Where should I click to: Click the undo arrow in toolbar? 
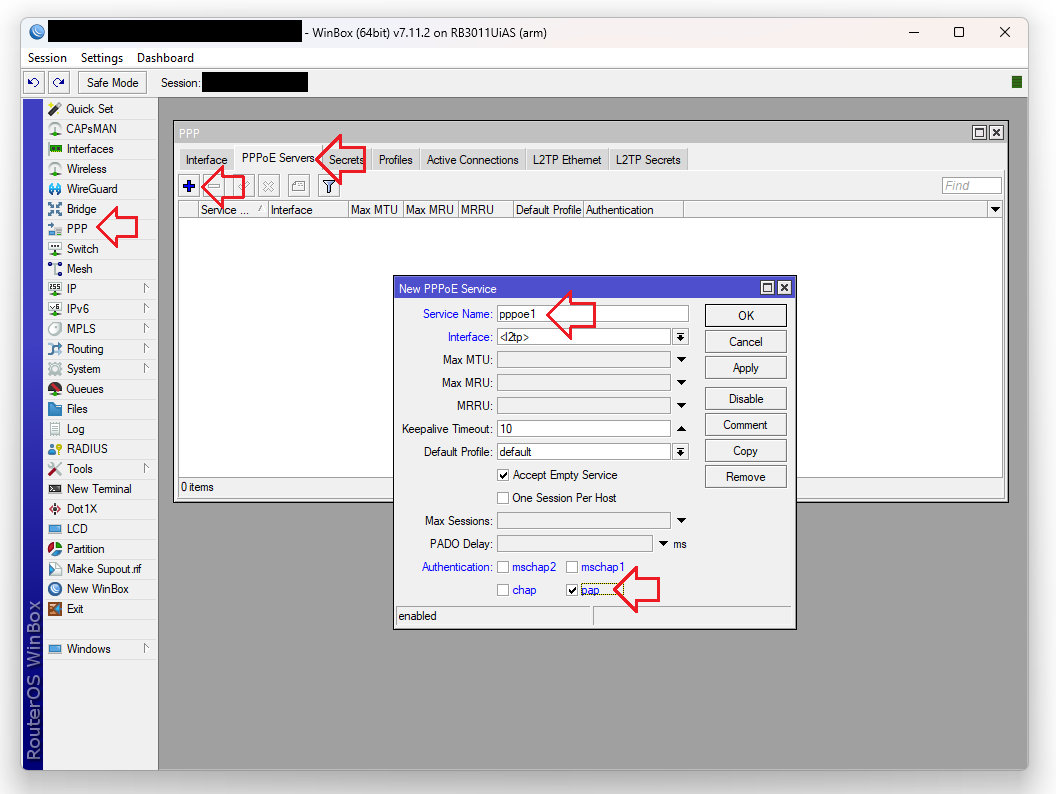[34, 83]
